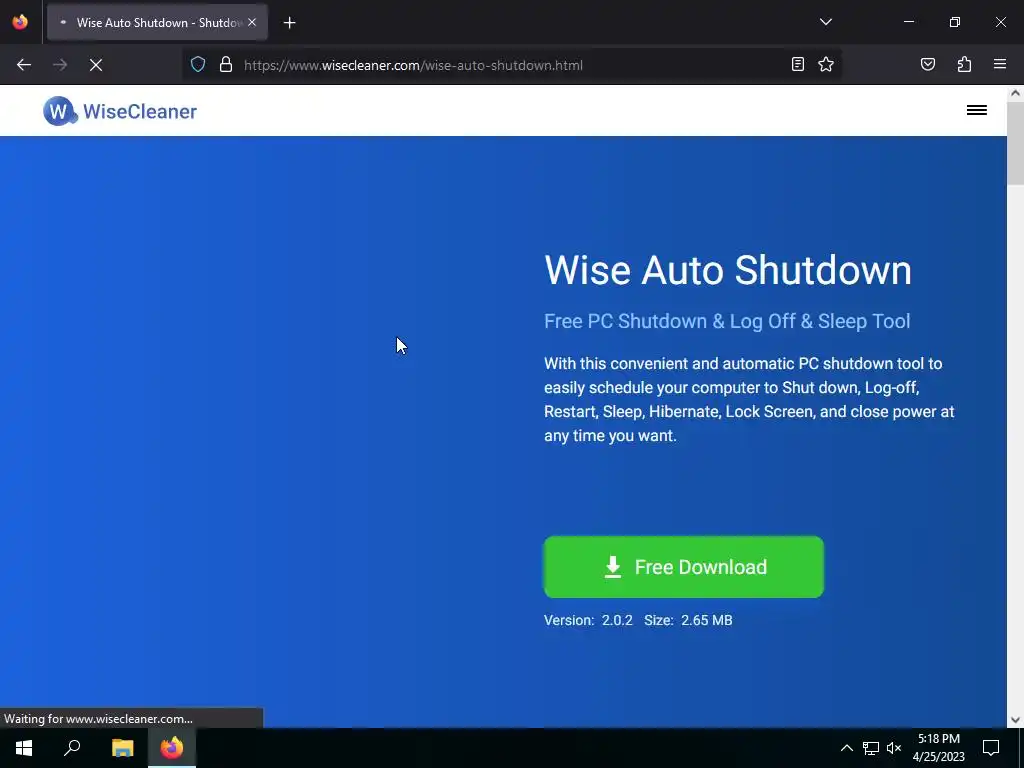The width and height of the screenshot is (1024, 768).
Task: Save to Pocket icon in toolbar
Action: (928, 64)
